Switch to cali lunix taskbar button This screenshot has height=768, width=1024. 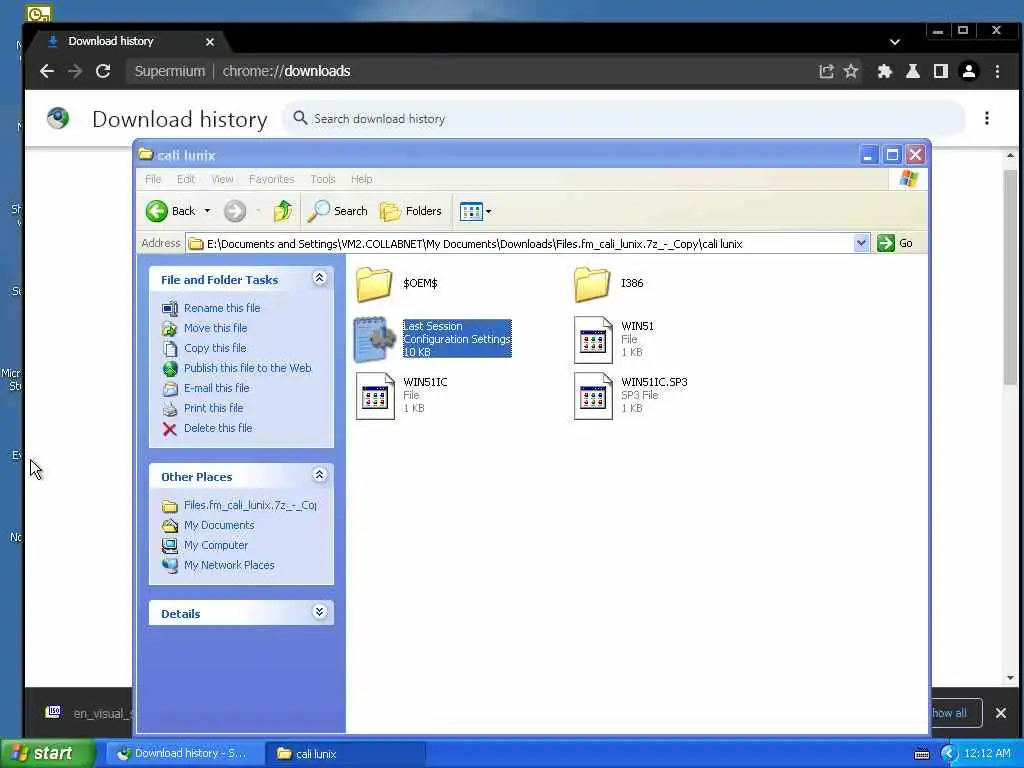point(346,754)
